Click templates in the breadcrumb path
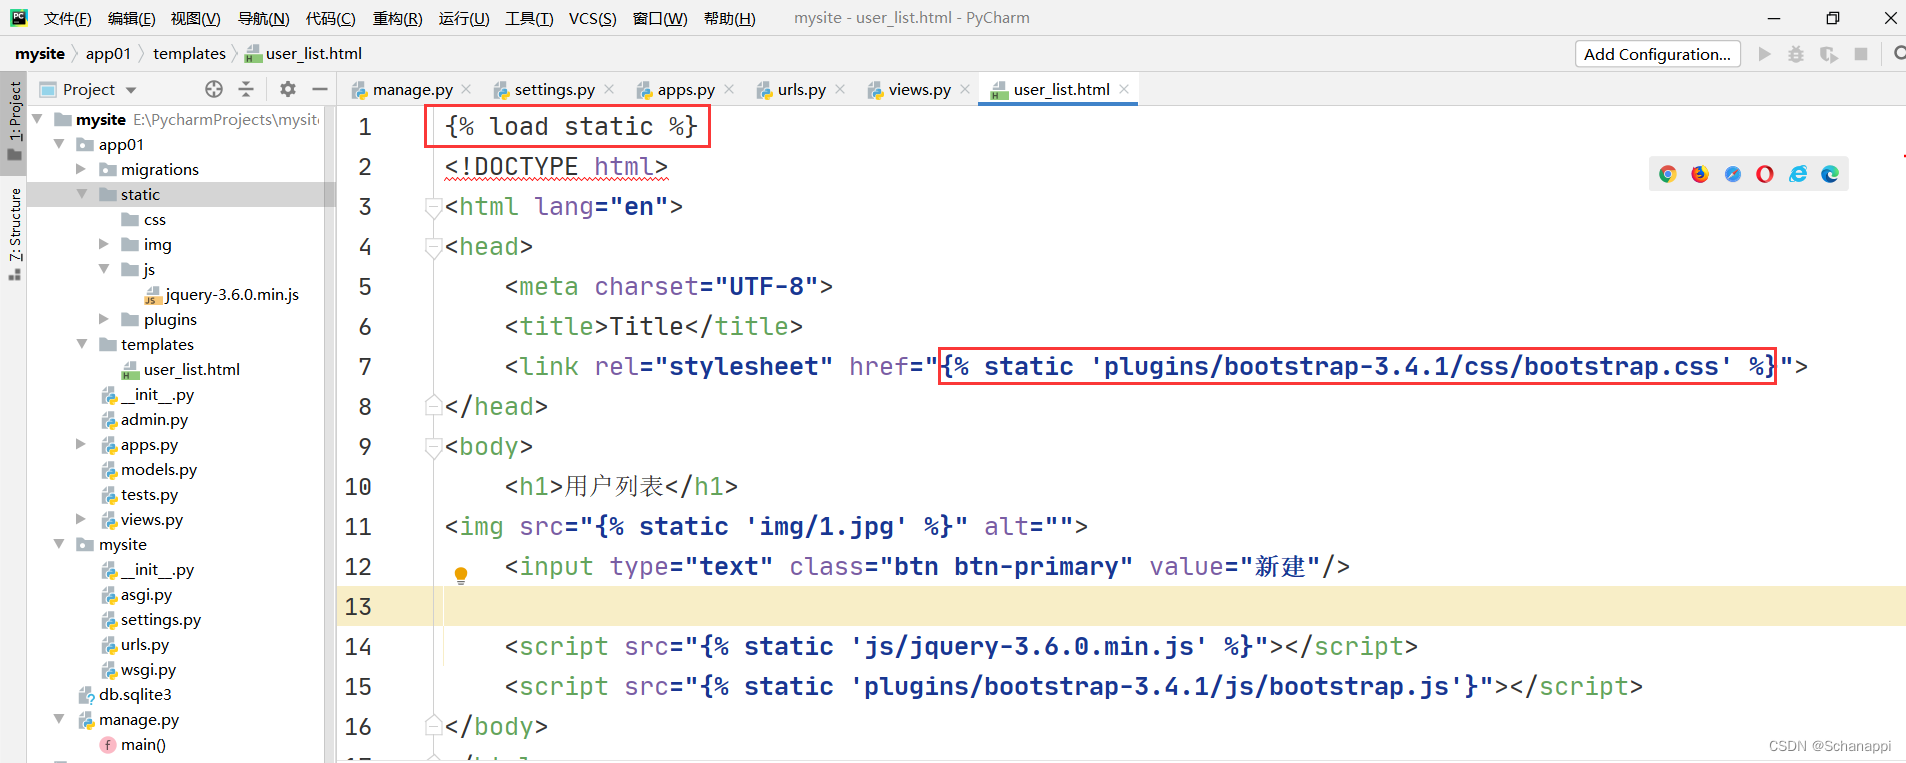This screenshot has height=763, width=1906. click(189, 54)
